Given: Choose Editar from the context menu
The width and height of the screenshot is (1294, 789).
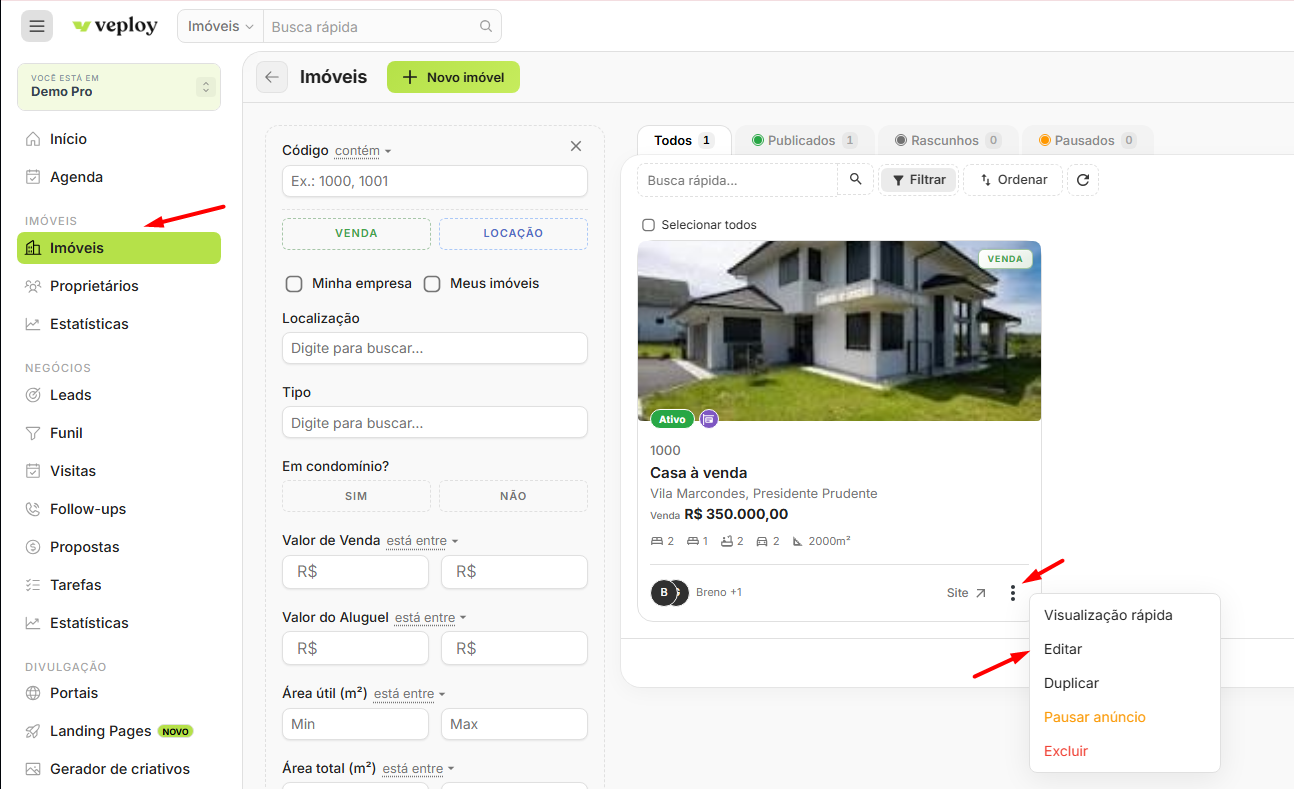Looking at the screenshot, I should [x=1125, y=649].
